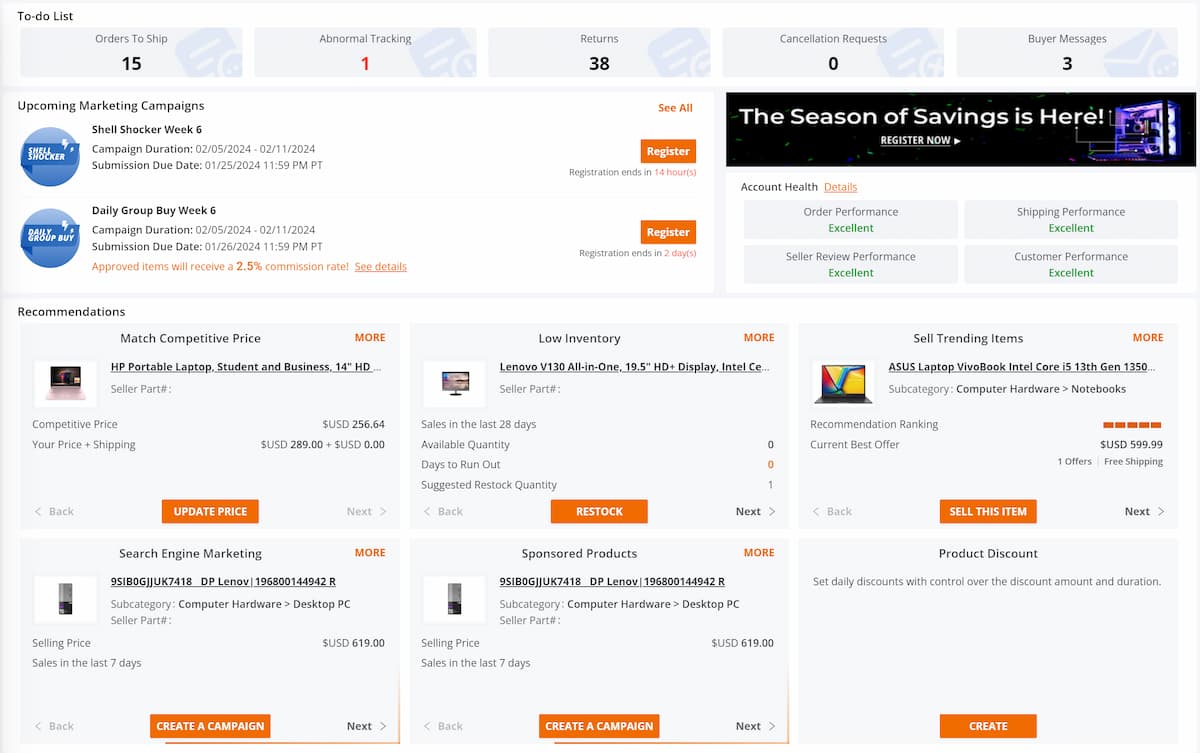Go to Next in Sell Trending Items

(x=1144, y=511)
